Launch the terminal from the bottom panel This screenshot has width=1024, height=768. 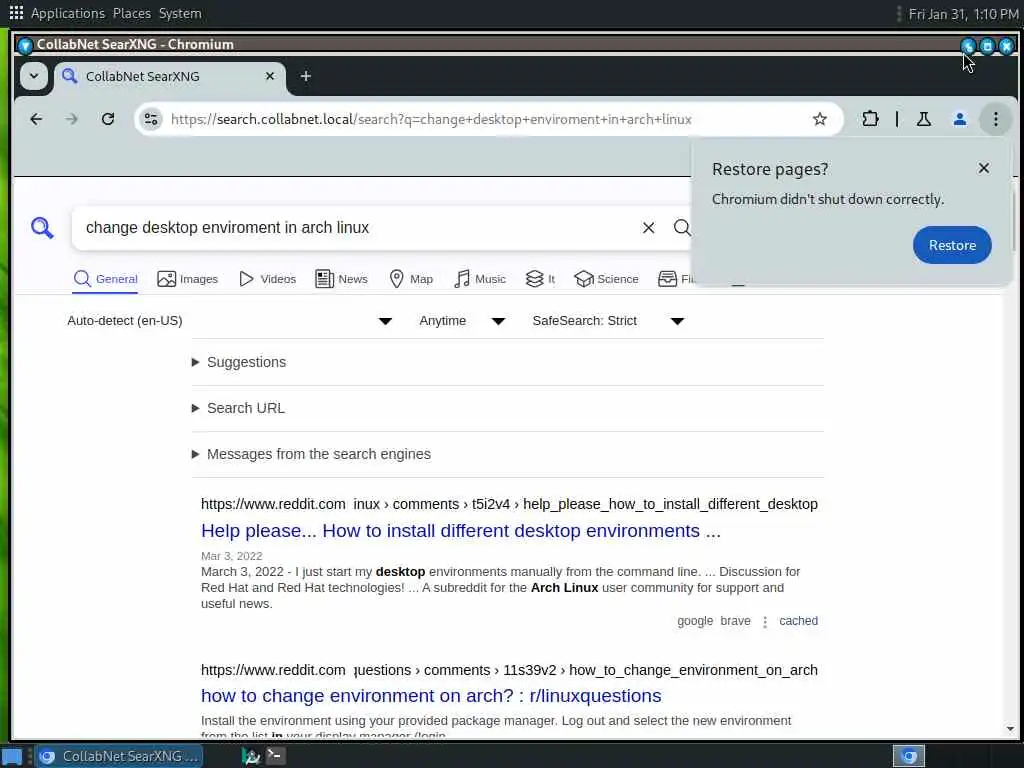[275, 756]
